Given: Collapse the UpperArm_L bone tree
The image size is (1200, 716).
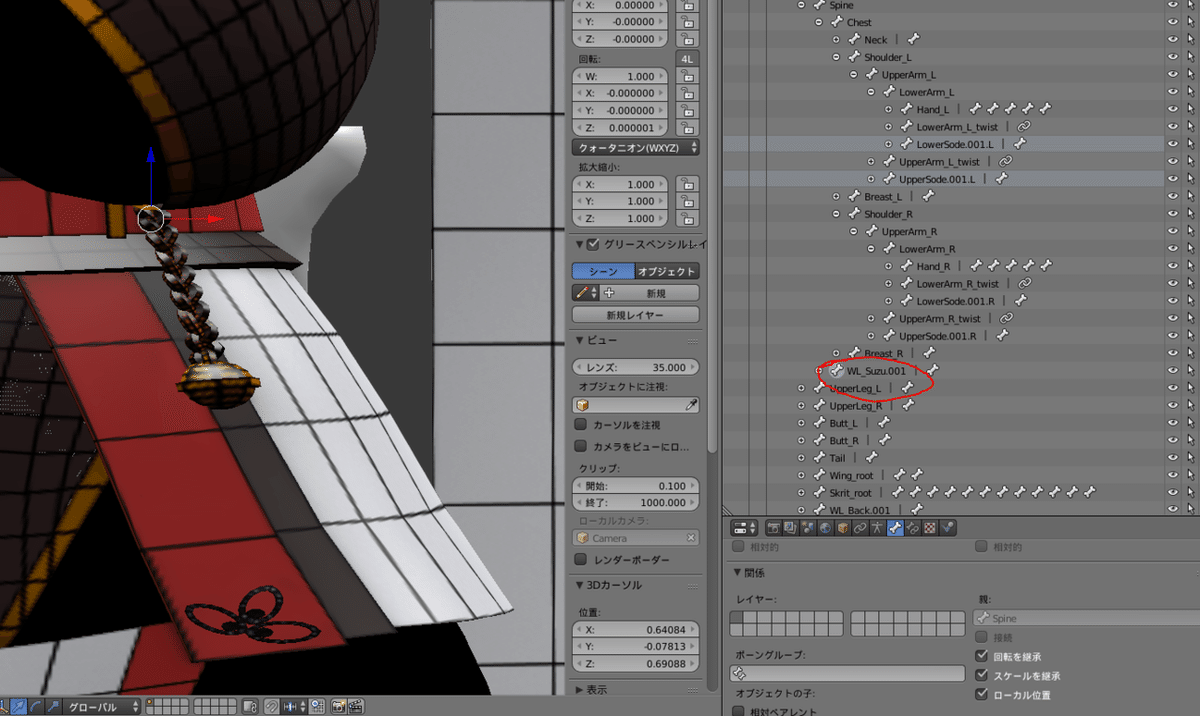Looking at the screenshot, I should (853, 74).
